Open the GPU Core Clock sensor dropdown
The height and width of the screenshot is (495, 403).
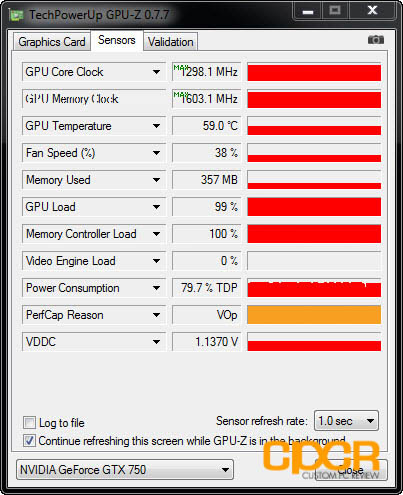[156, 72]
